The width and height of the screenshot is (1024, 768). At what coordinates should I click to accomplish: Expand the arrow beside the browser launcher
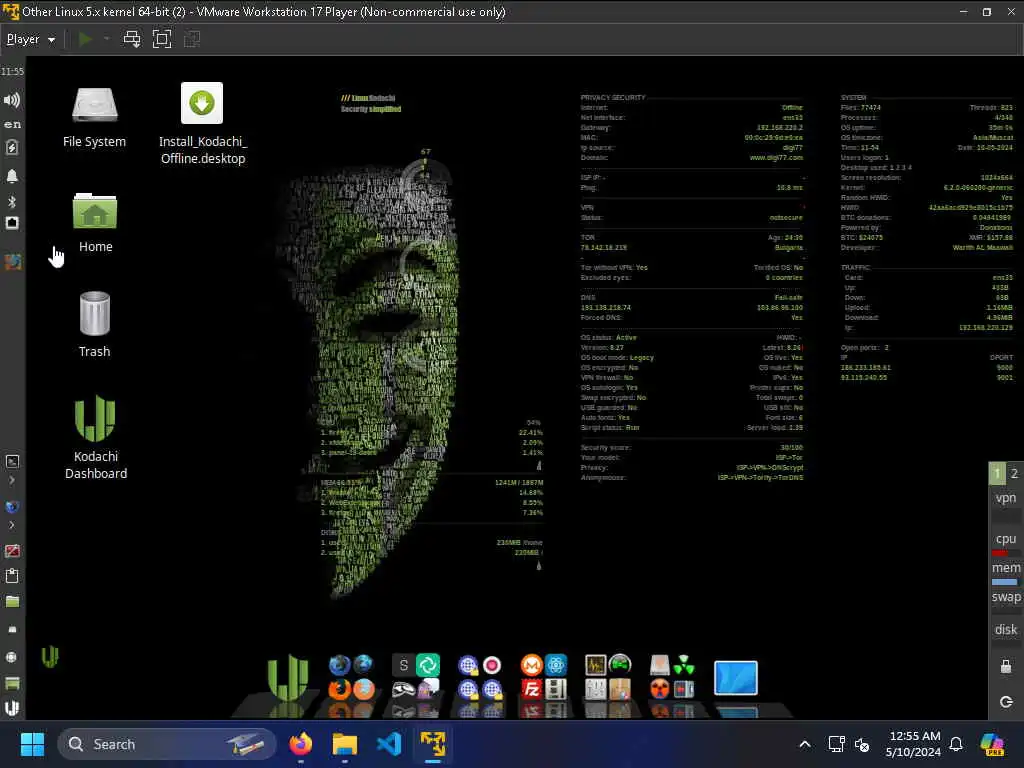pyautogui.click(x=12, y=525)
